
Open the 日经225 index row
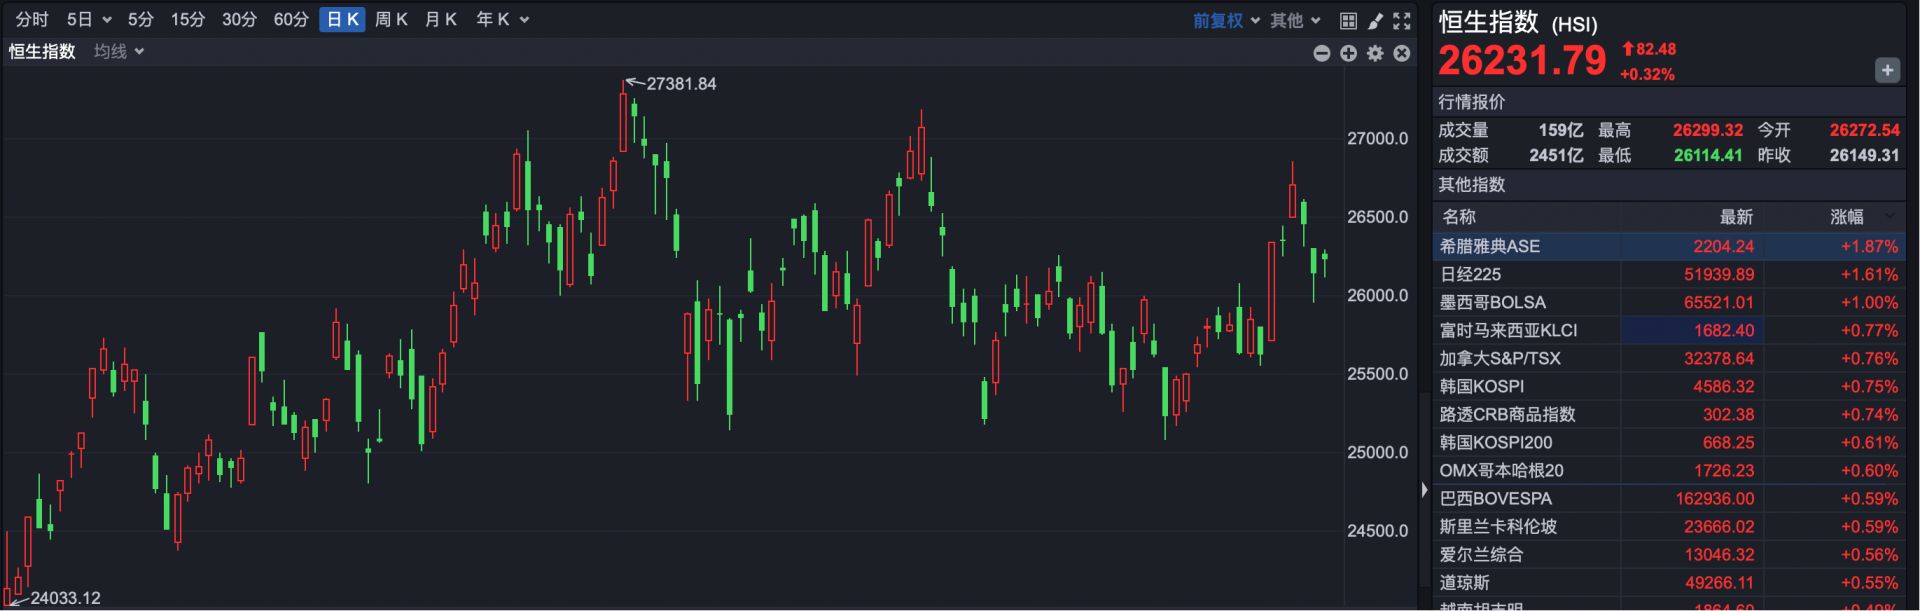coord(1470,274)
